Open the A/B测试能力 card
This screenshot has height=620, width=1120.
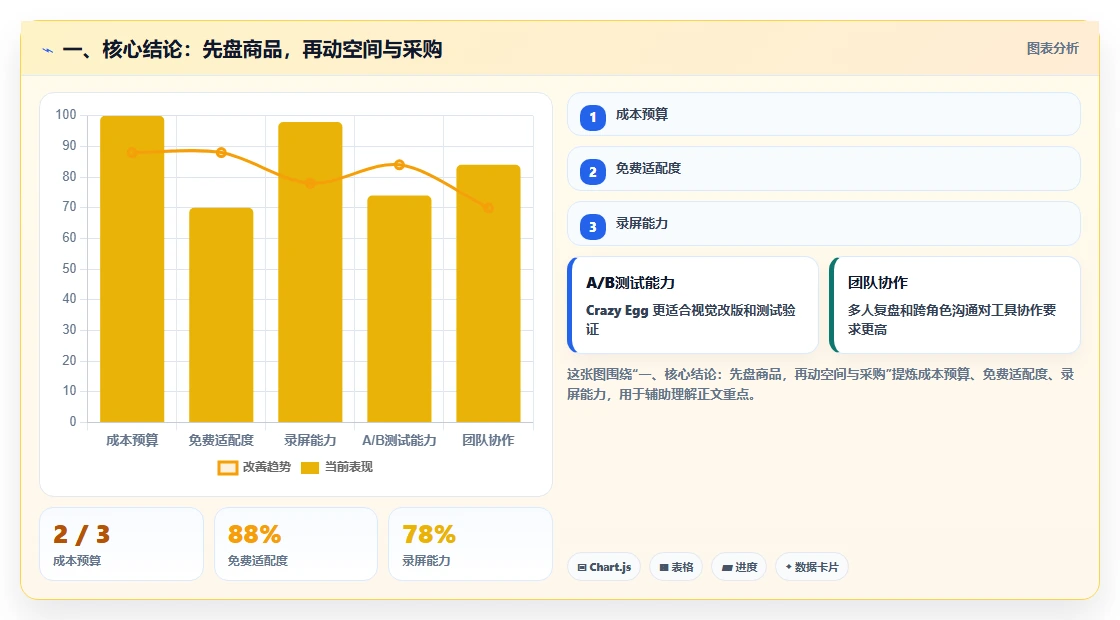[x=693, y=305]
